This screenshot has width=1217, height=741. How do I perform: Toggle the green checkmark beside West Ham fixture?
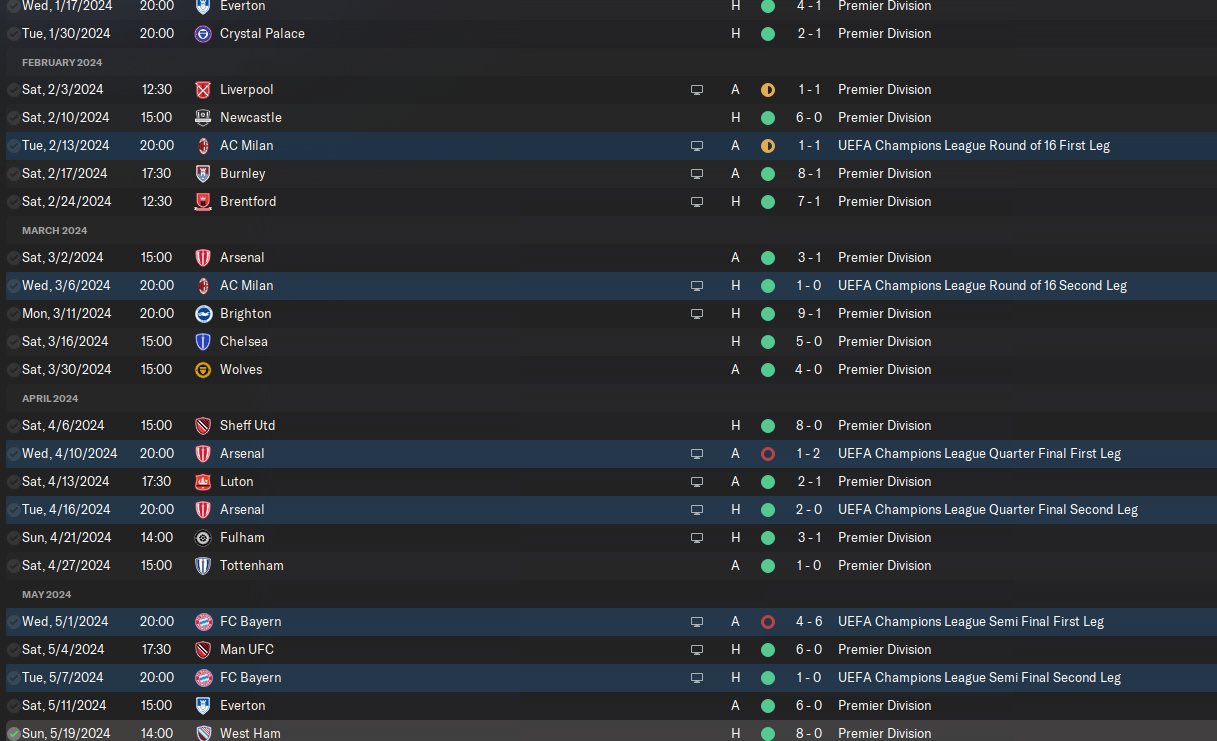pyautogui.click(x=13, y=733)
